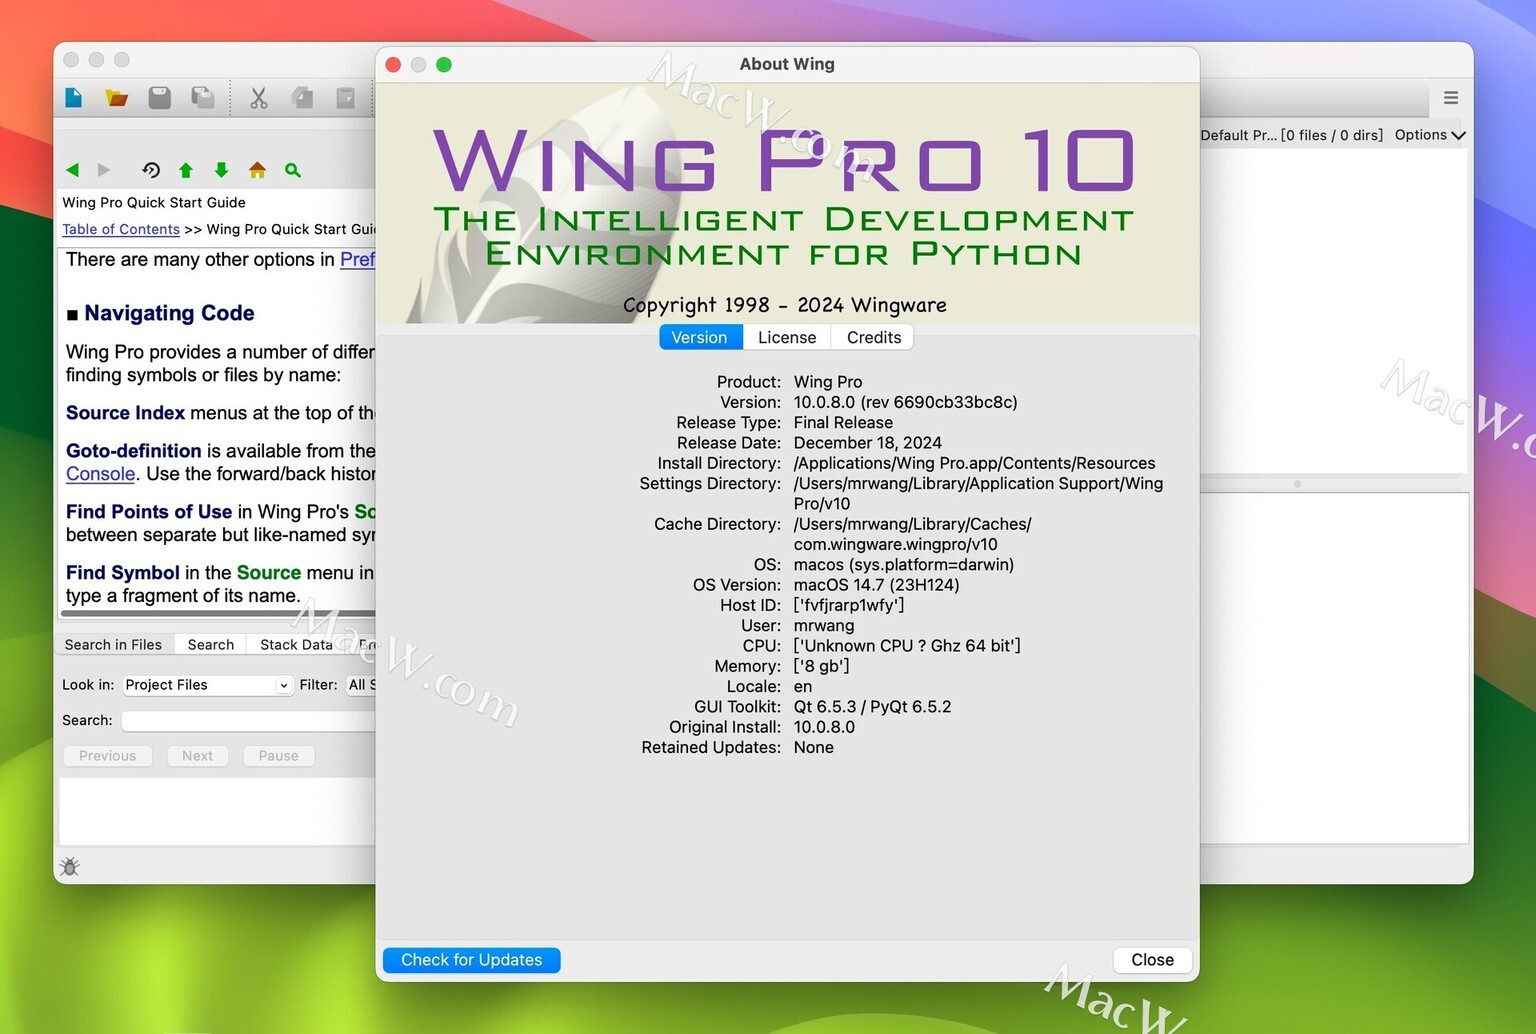This screenshot has width=1536, height=1034.
Task: Switch to the License tab
Action: 787,337
